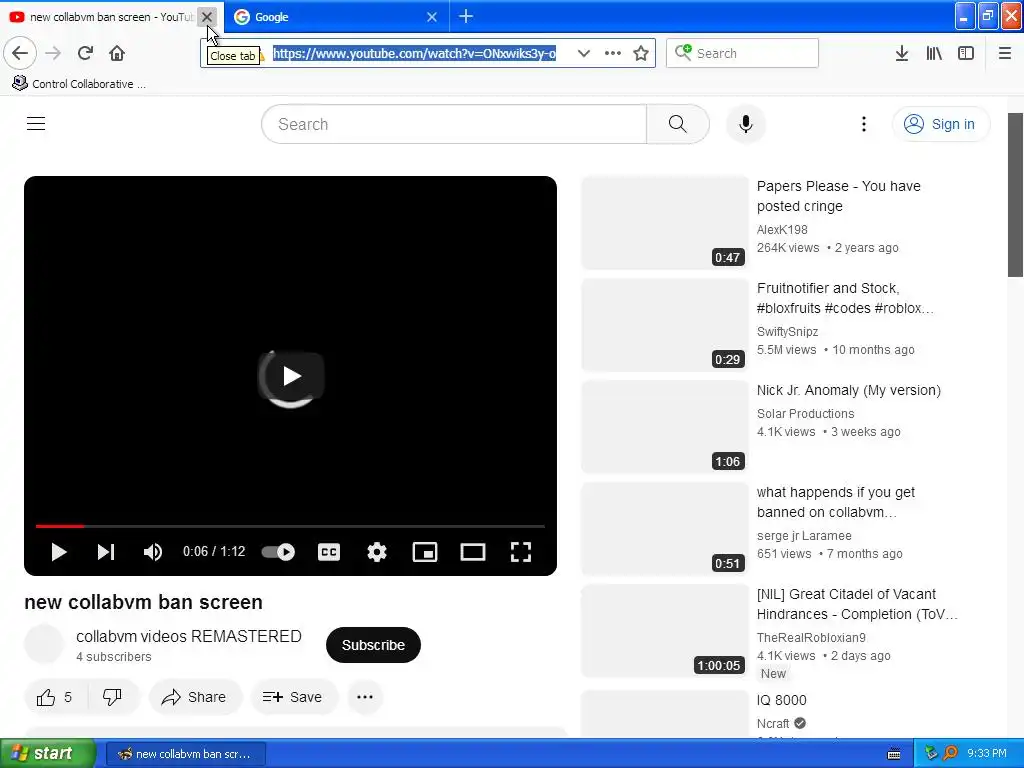Viewport: 1024px width, 768px height.
Task: Skip to next video
Action: tap(106, 552)
